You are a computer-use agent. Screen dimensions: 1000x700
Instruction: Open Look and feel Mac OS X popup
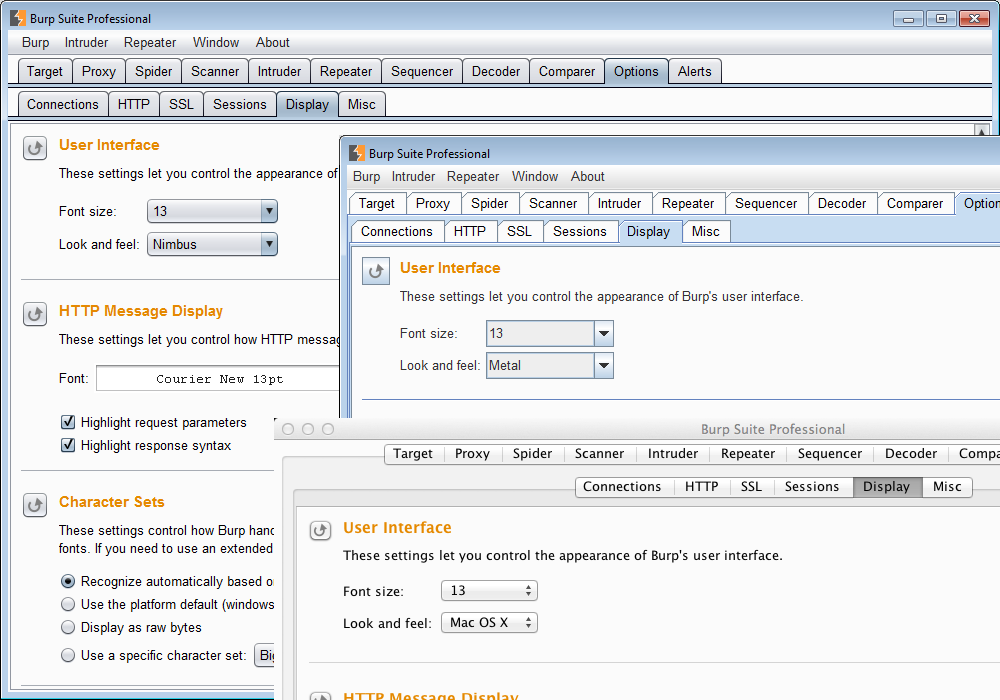point(489,623)
